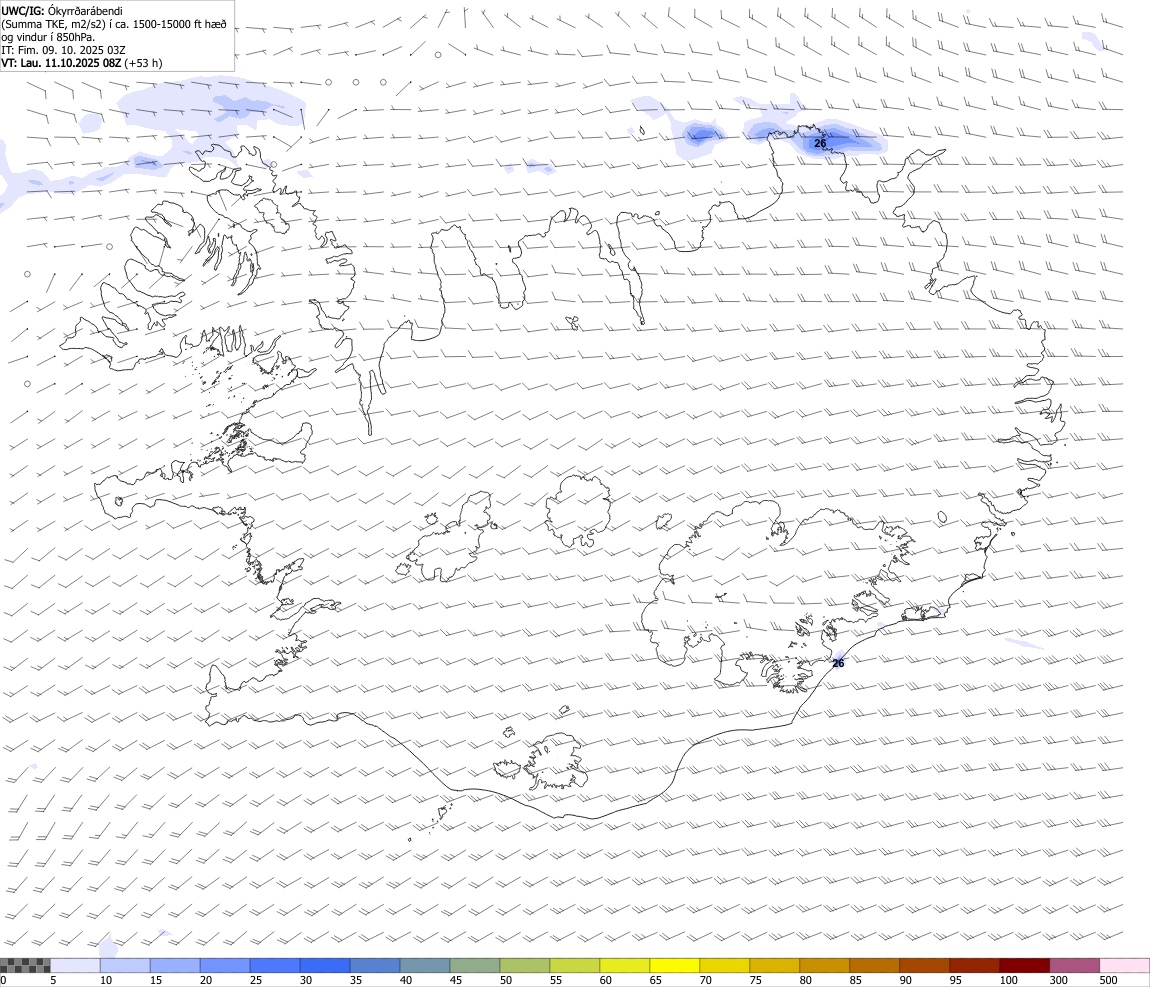Select the 'VT: Lau. 11.10.2025 08Z' valid time

61,63
